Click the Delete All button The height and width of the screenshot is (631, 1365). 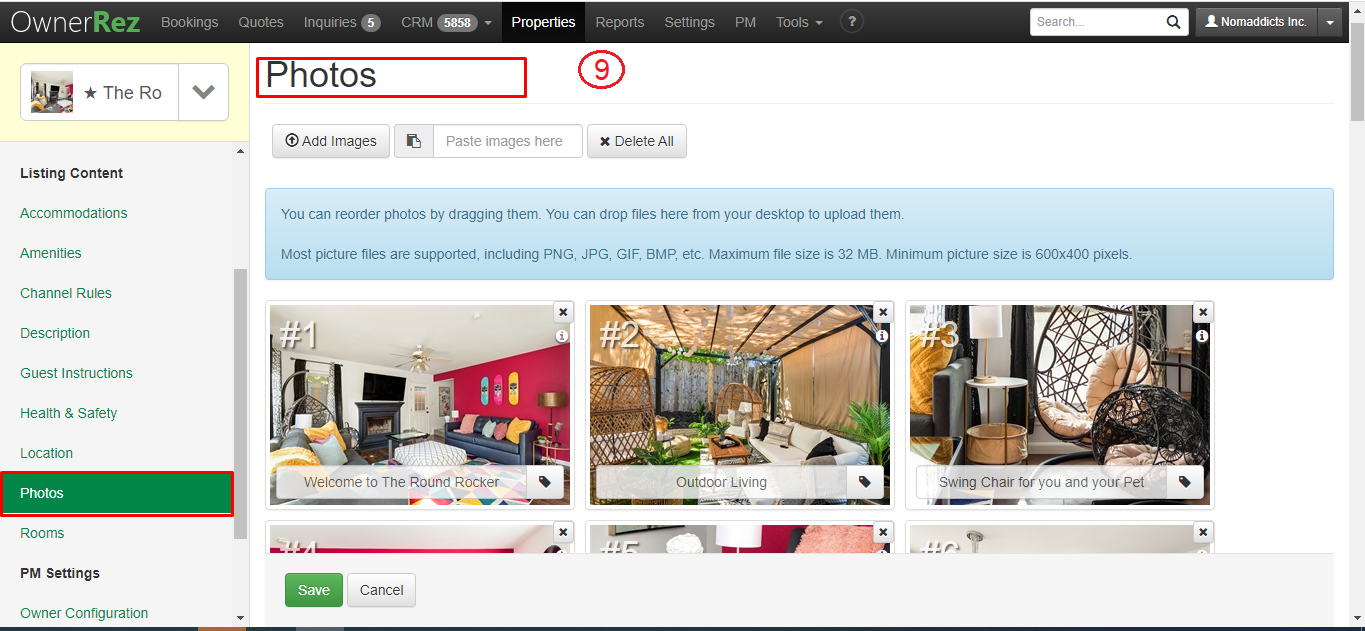pos(636,141)
